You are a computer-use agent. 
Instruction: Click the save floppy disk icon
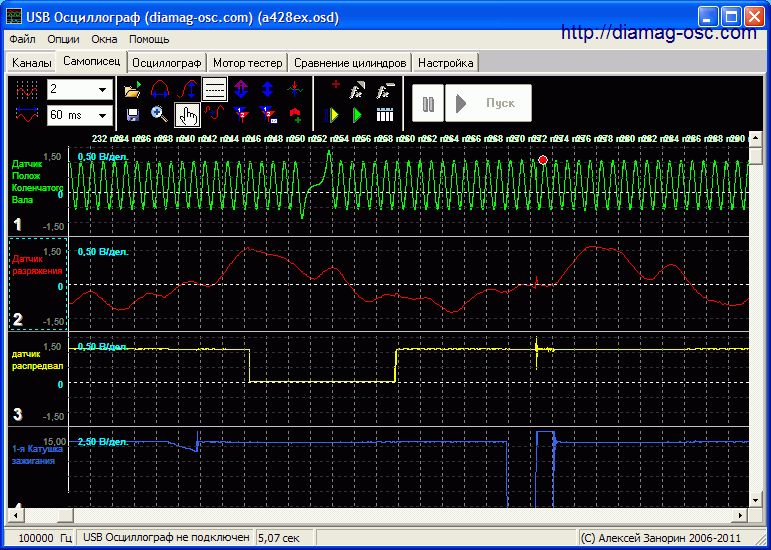pos(132,114)
